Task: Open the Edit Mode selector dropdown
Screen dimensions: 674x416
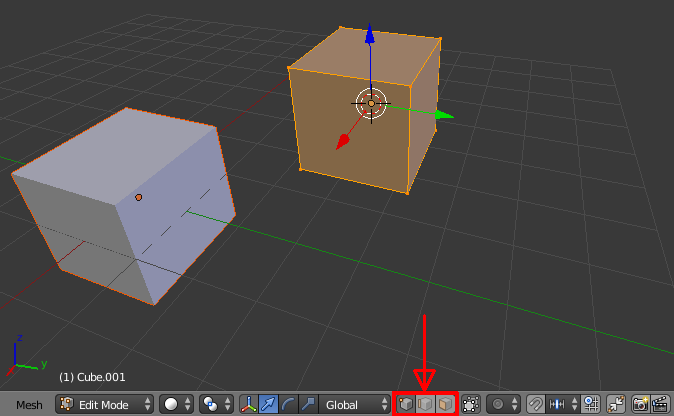Action: point(104,404)
